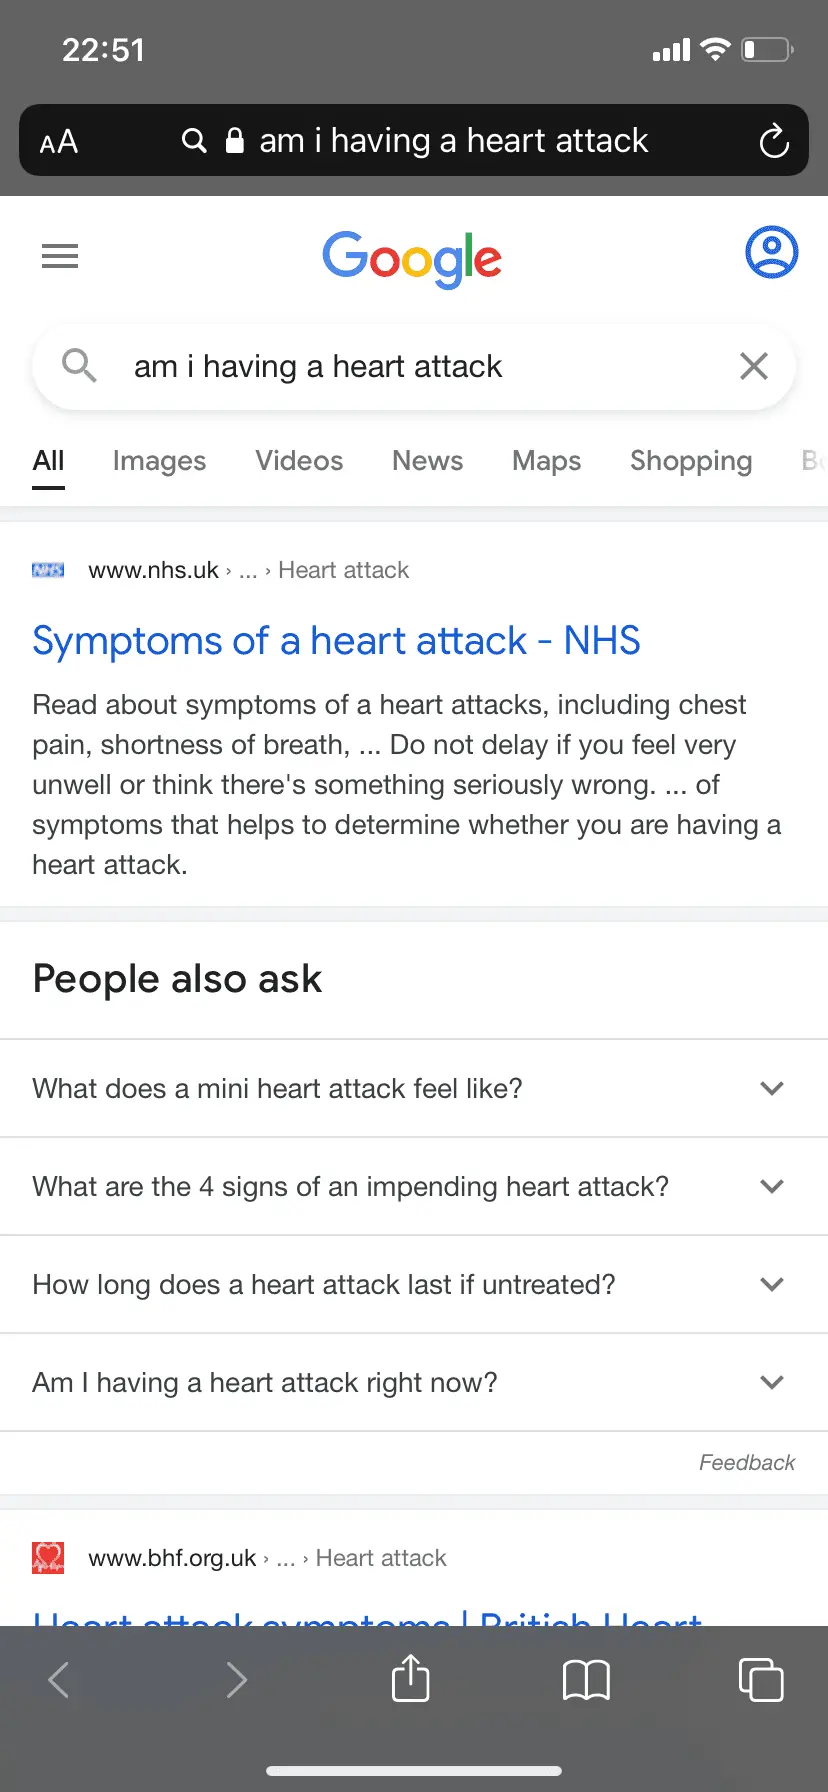
Task: Go back with the Safari back arrow
Action: [x=59, y=1680]
